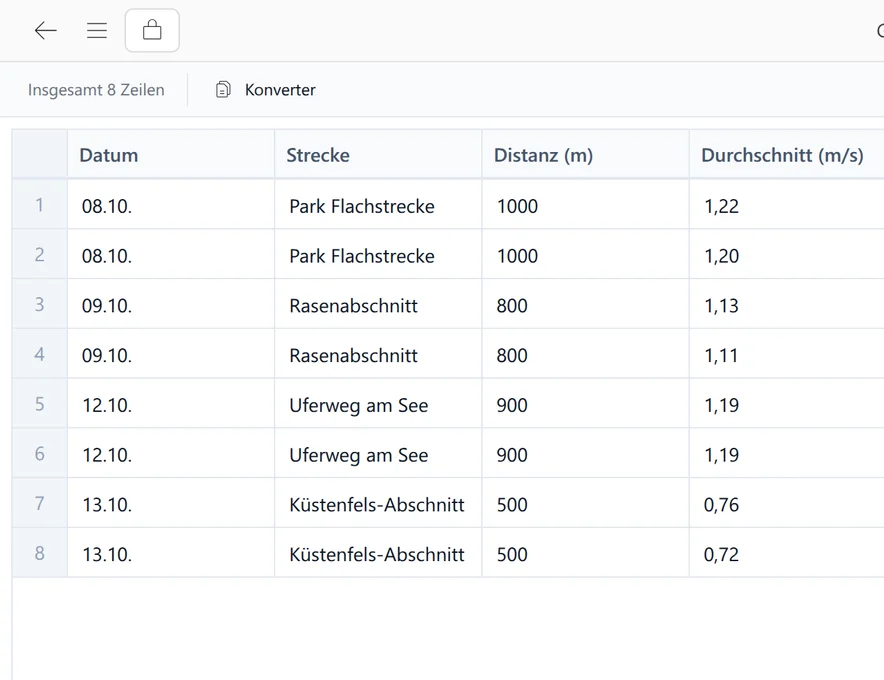Screen dimensions: 884x680
Task: Select row number 4 header
Action: 39,354
